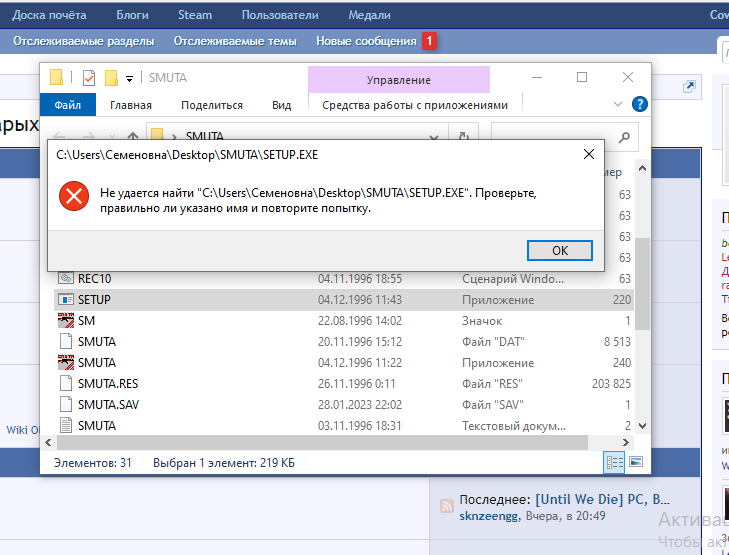Switch to details list view
Screen dimensions: 729x555
pyautogui.click(x=614, y=462)
